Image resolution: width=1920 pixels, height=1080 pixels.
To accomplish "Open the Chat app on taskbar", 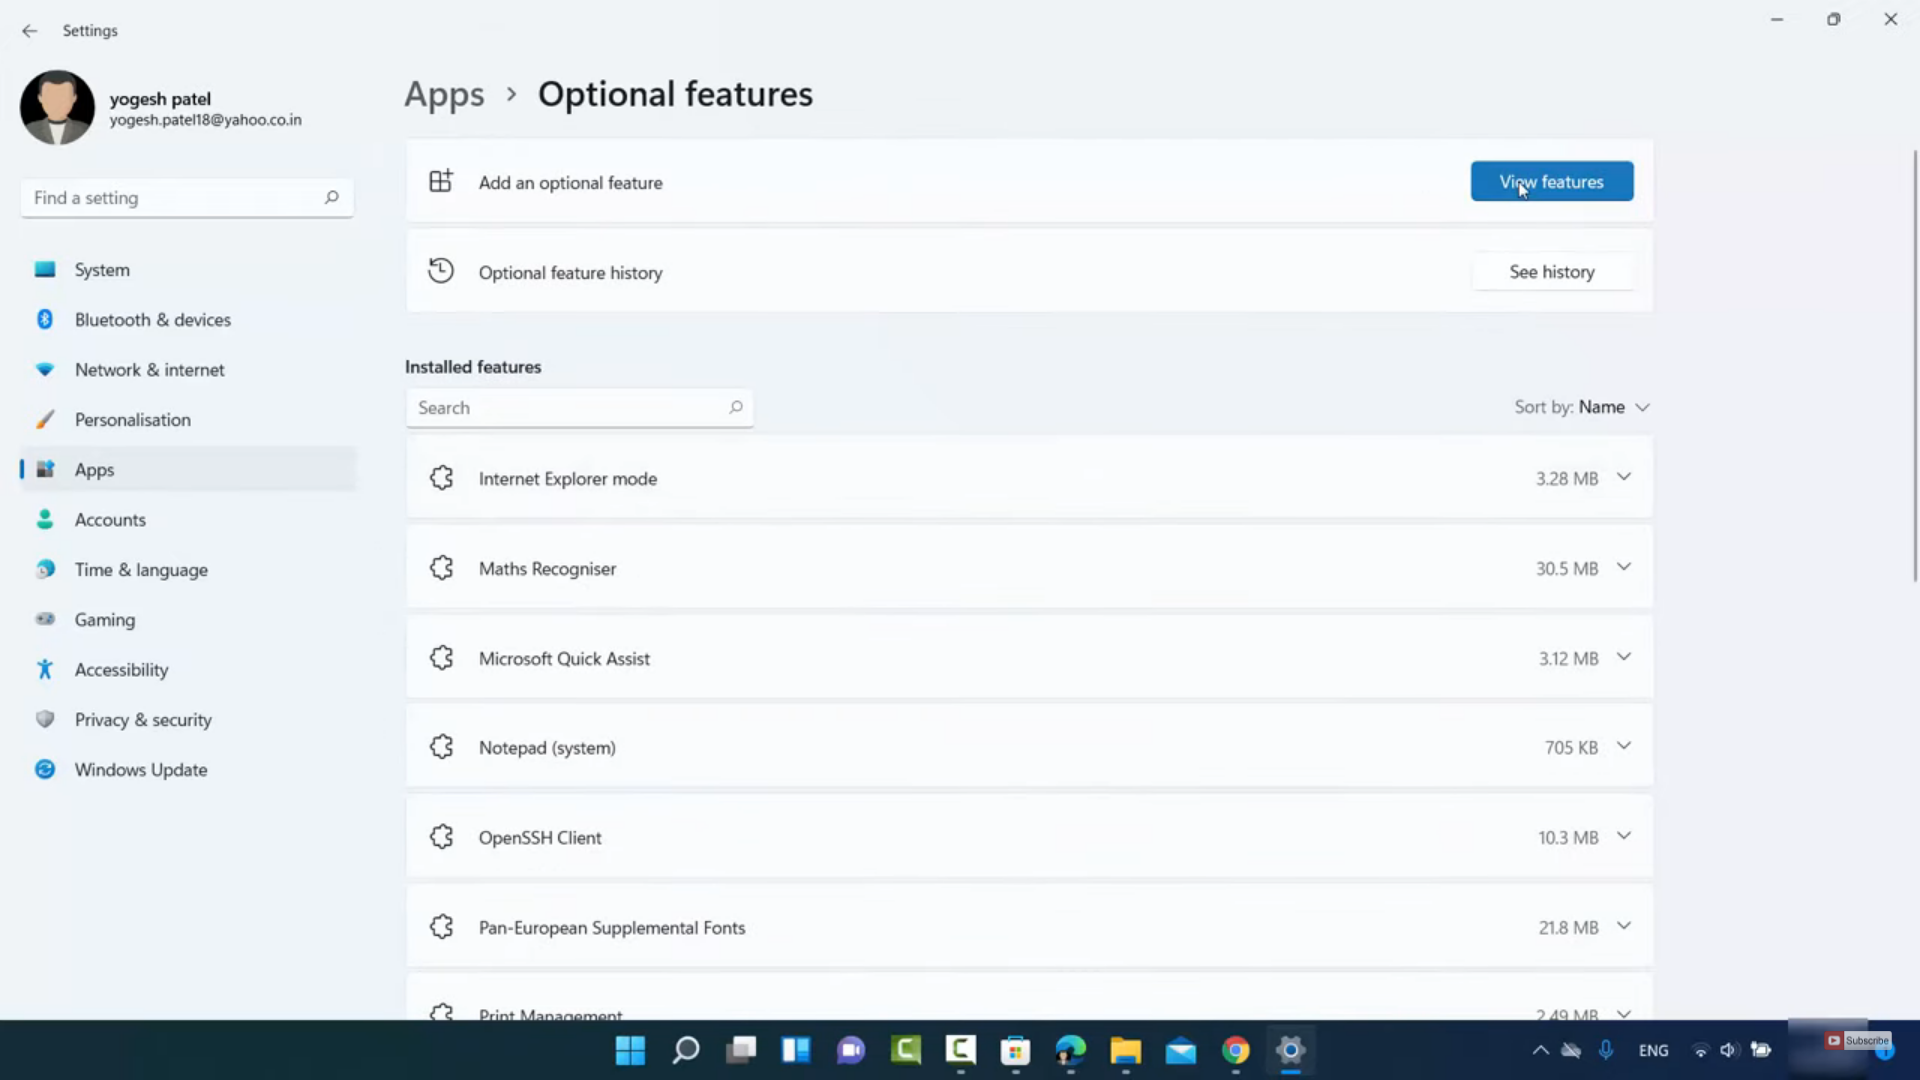I will tap(851, 1050).
